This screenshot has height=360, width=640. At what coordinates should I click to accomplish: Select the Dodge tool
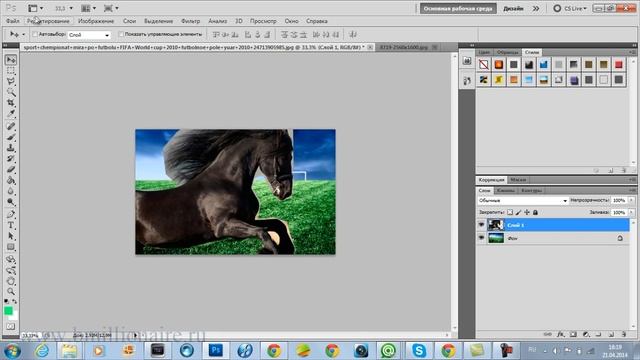(x=11, y=201)
